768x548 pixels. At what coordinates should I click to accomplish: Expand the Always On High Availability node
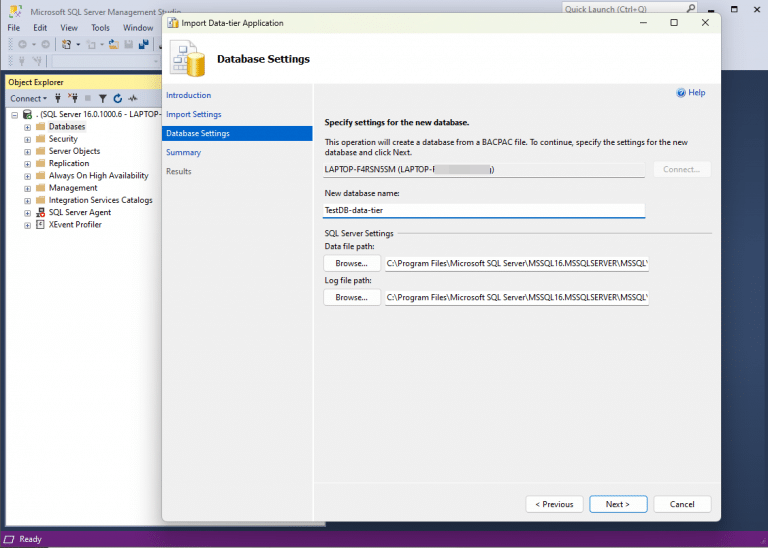(27, 176)
